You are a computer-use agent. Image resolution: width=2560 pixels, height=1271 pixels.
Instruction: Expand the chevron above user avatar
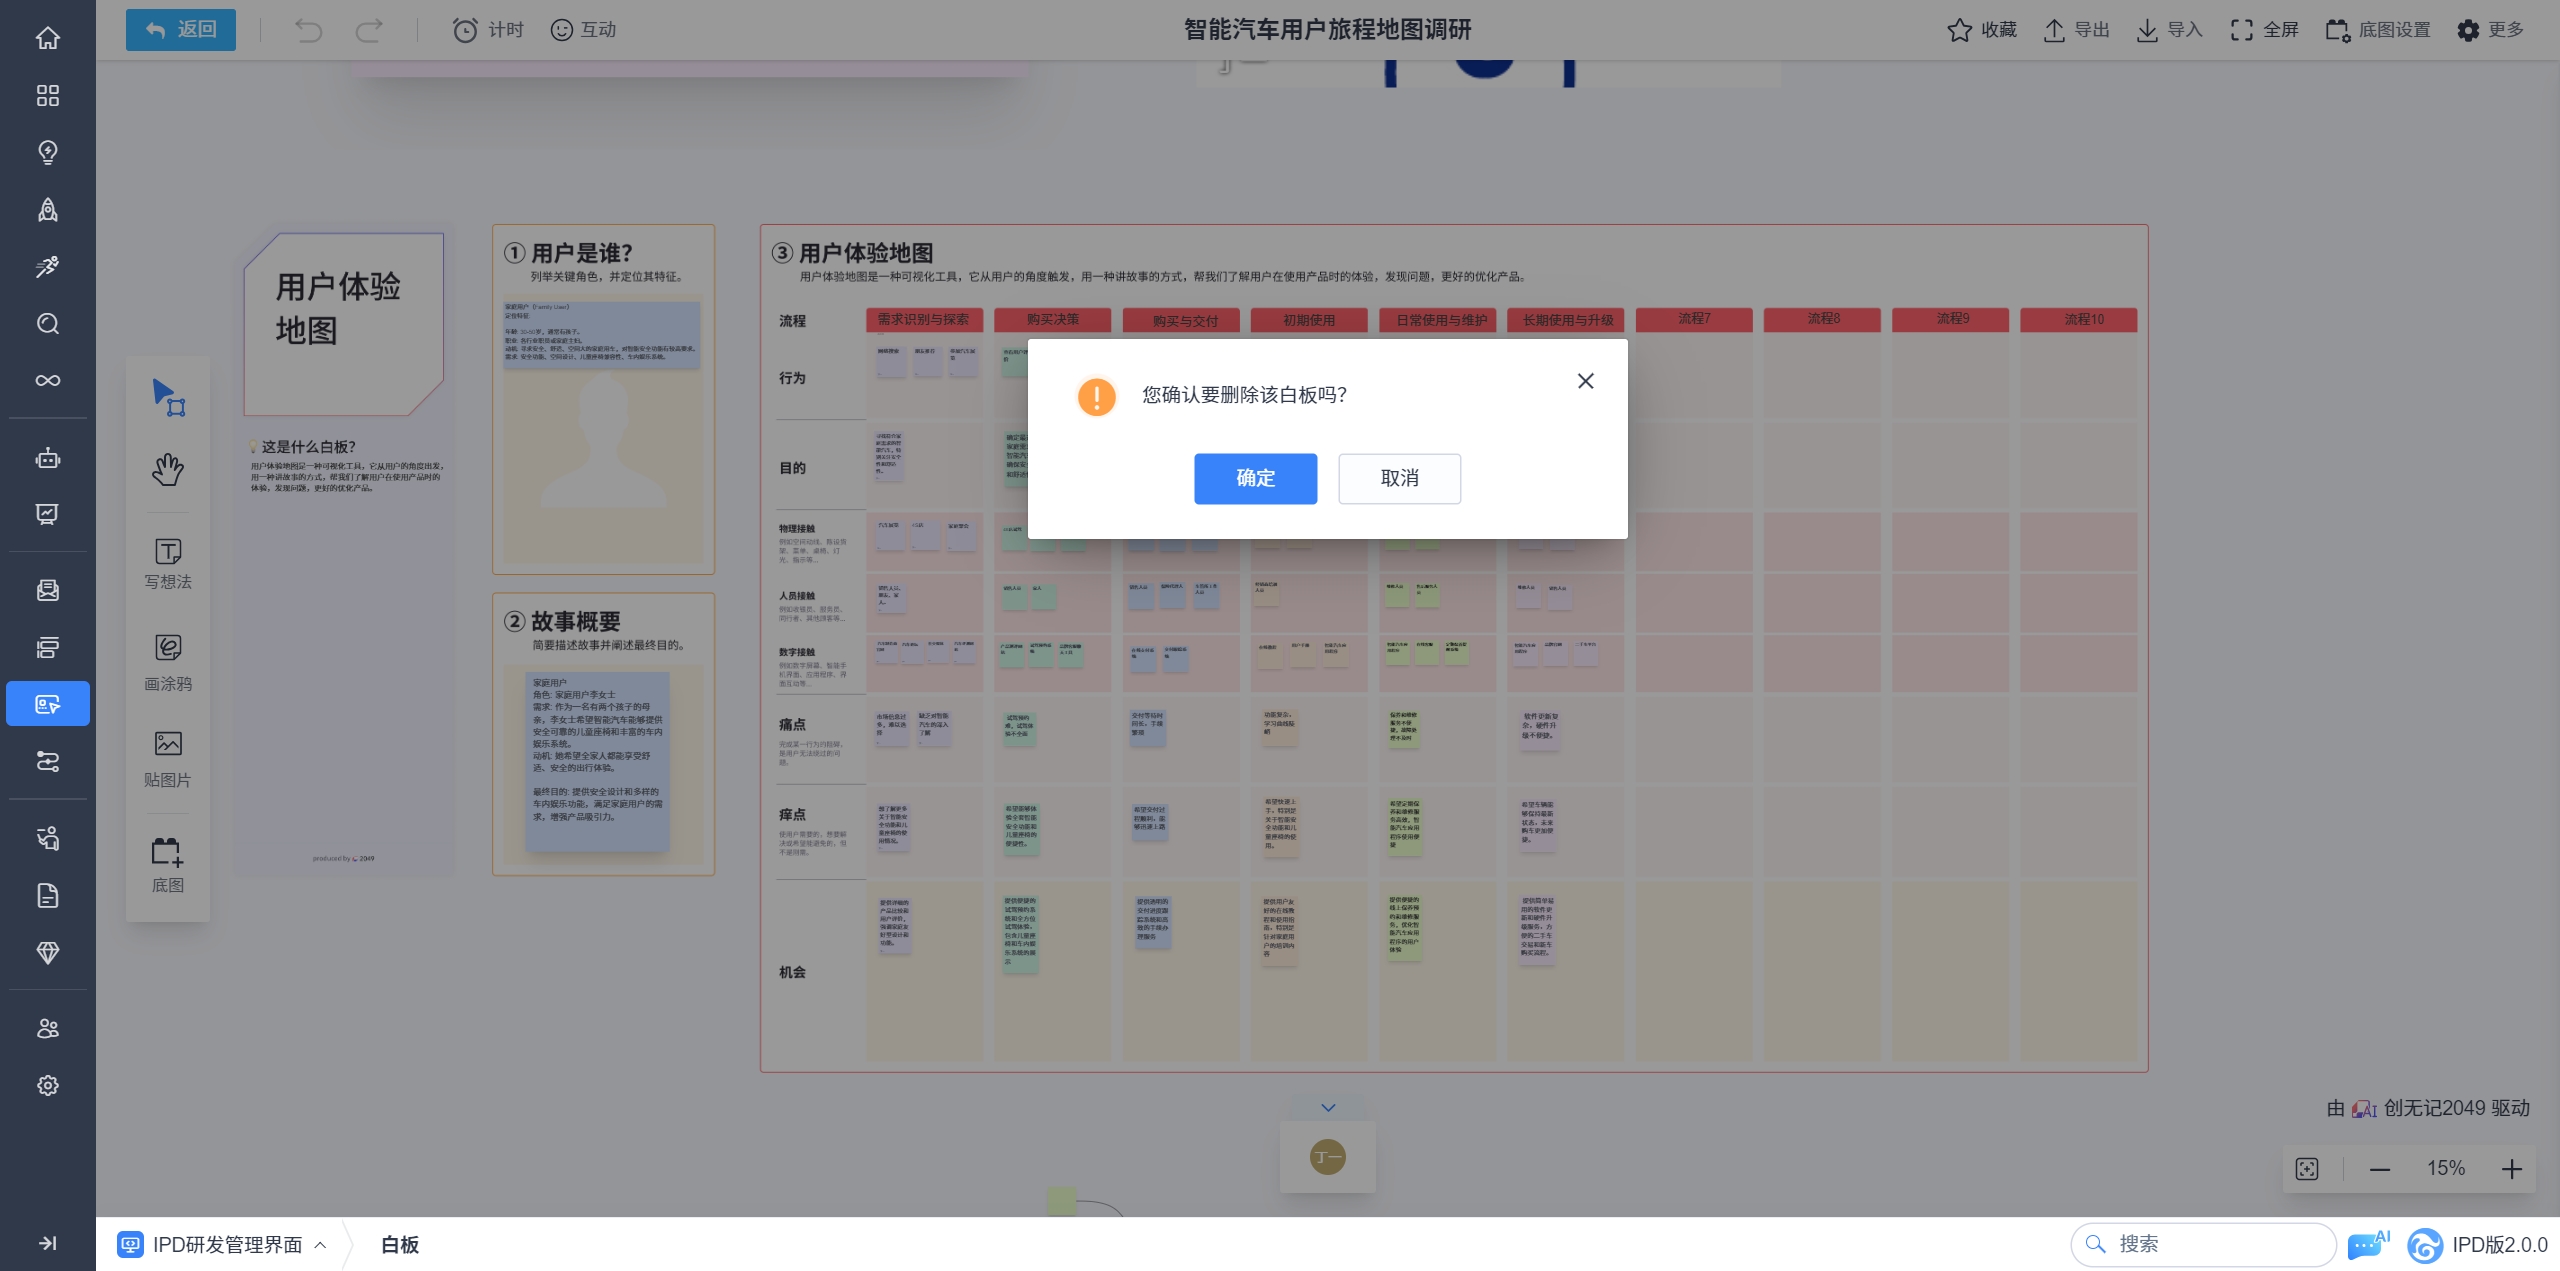(1328, 1107)
